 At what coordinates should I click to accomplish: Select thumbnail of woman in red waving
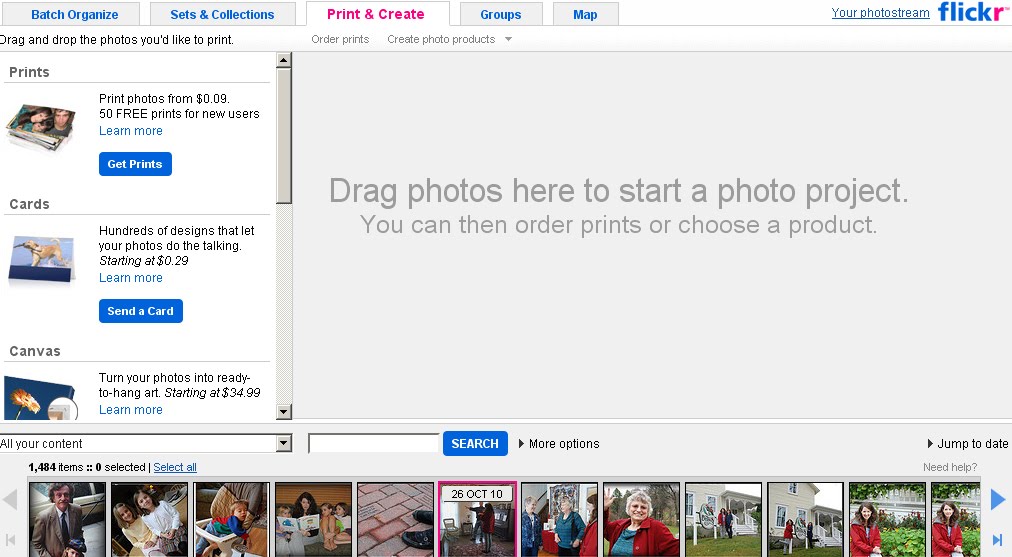(641, 520)
